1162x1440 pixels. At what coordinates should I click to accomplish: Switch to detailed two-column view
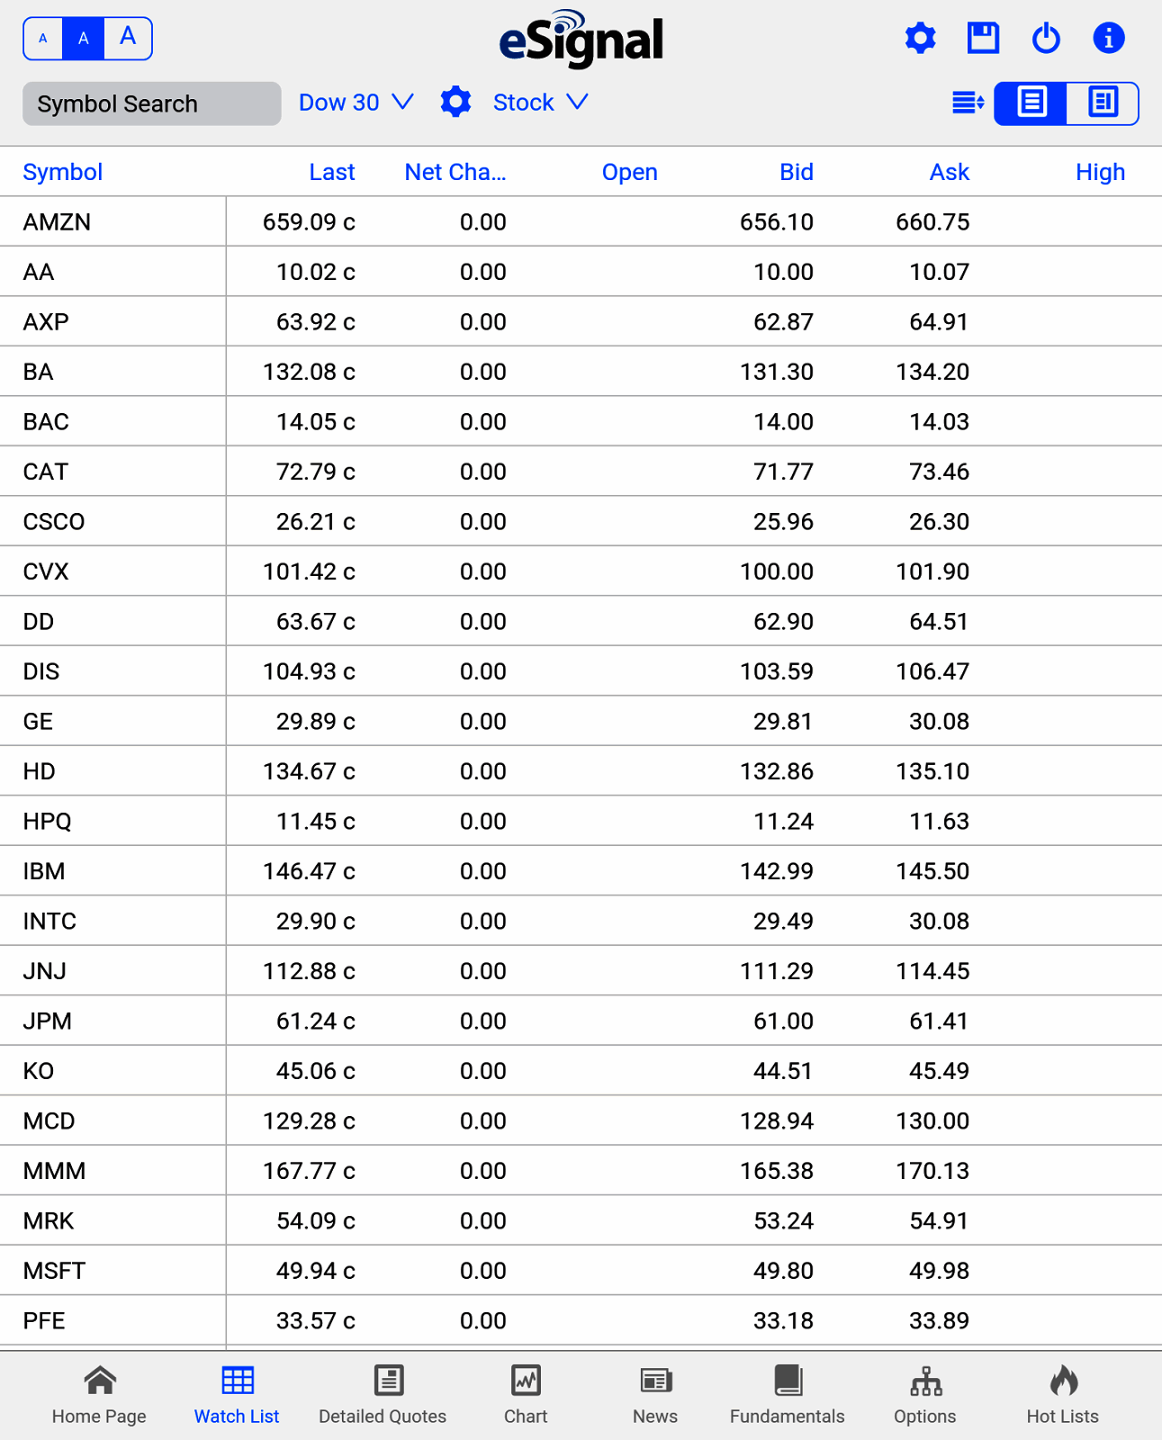[x=1102, y=102]
